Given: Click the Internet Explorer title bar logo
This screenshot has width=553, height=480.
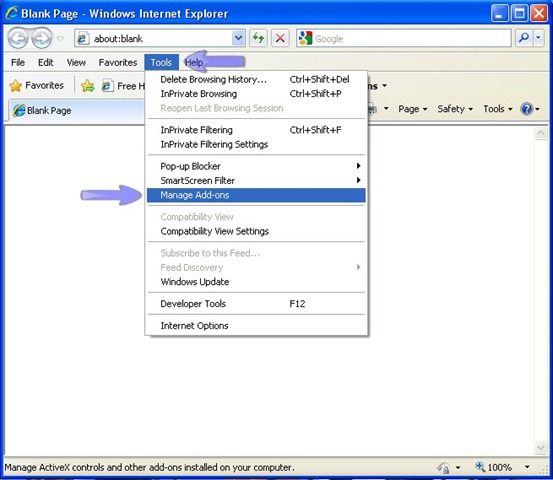Looking at the screenshot, I should click(12, 13).
